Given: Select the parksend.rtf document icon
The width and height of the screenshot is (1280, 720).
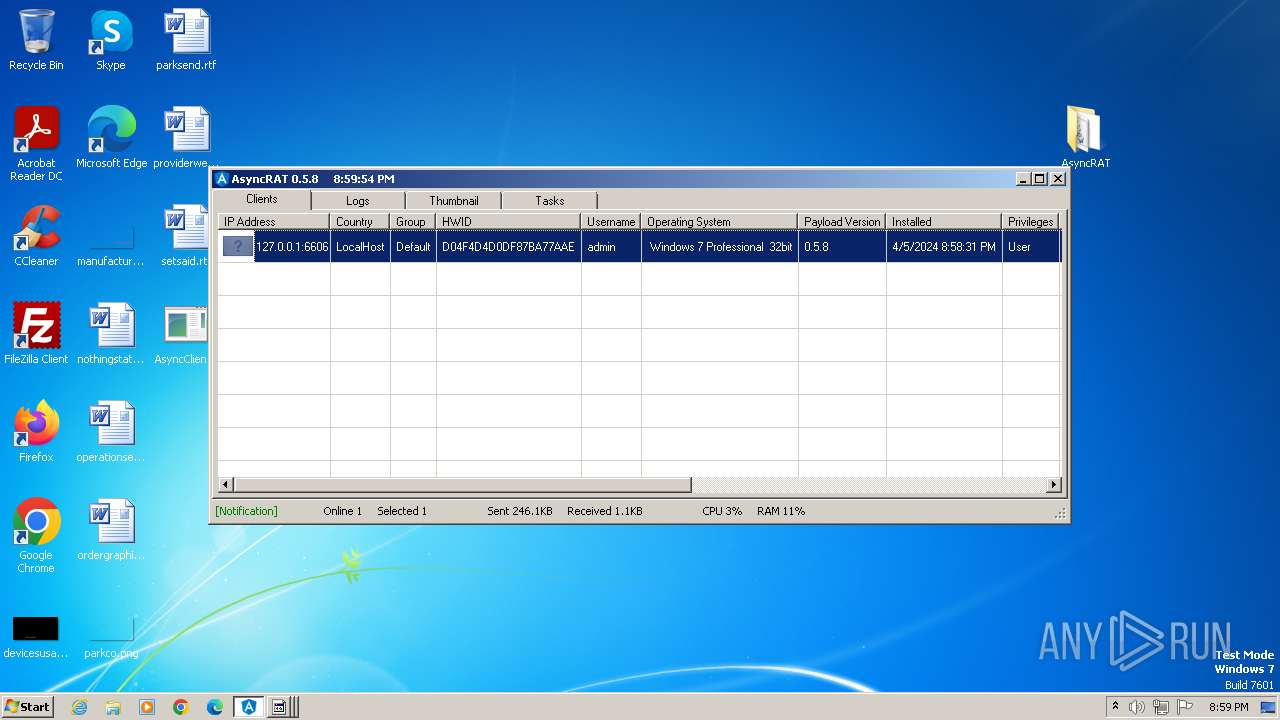Looking at the screenshot, I should coord(186,40).
